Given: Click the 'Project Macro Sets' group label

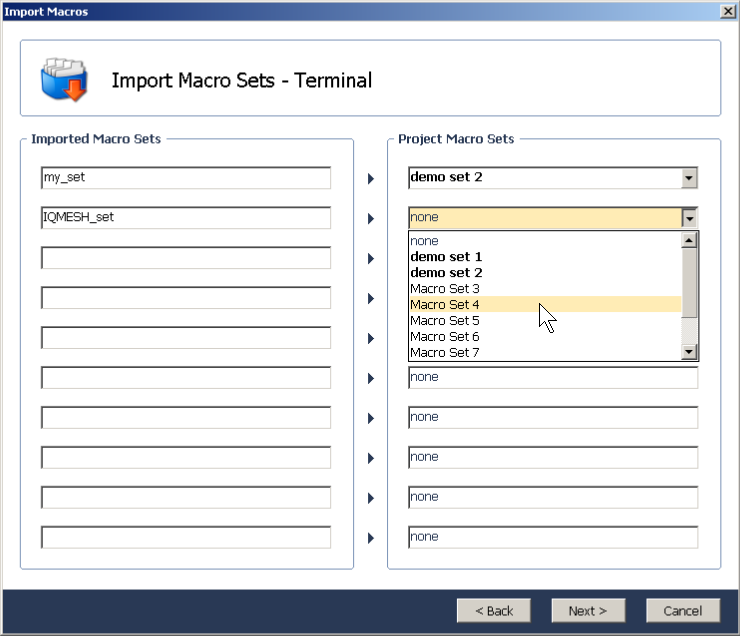Looking at the screenshot, I should coord(456,139).
